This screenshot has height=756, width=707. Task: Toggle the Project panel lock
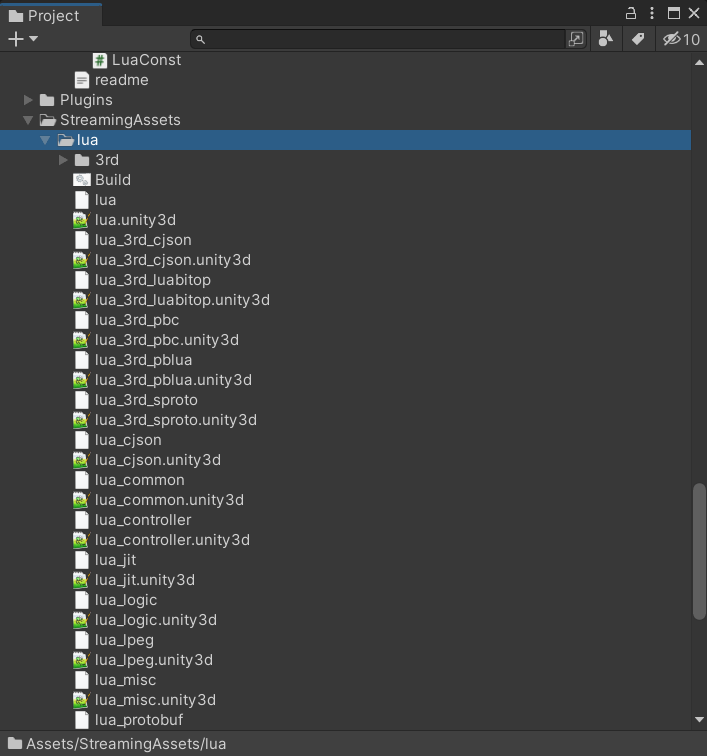click(630, 13)
